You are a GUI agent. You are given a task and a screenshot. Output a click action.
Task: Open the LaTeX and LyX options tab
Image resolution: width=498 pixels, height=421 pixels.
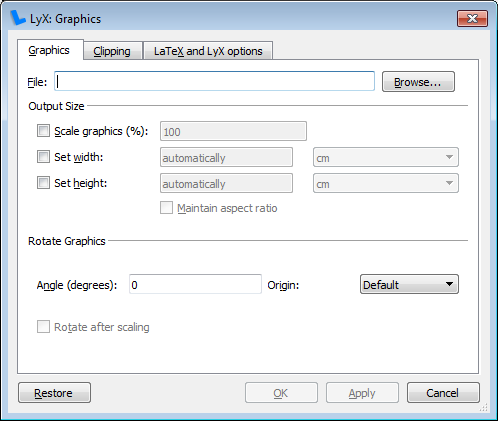coord(208,51)
